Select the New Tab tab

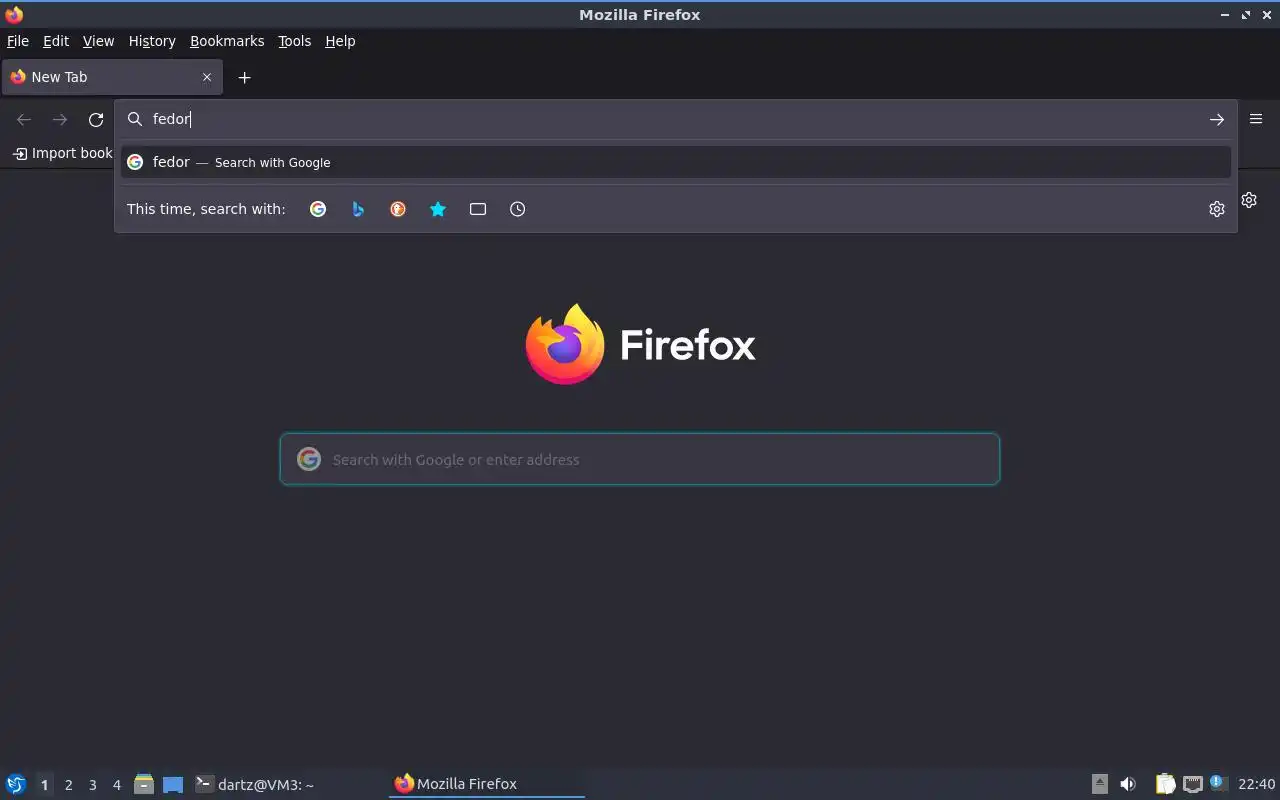tap(111, 77)
